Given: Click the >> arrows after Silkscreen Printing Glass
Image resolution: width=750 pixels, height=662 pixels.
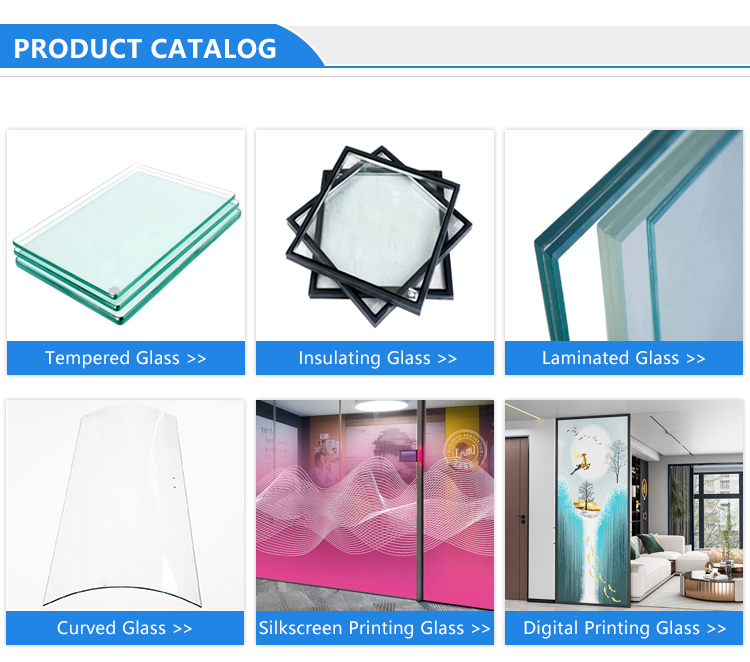Looking at the screenshot, I should [481, 629].
